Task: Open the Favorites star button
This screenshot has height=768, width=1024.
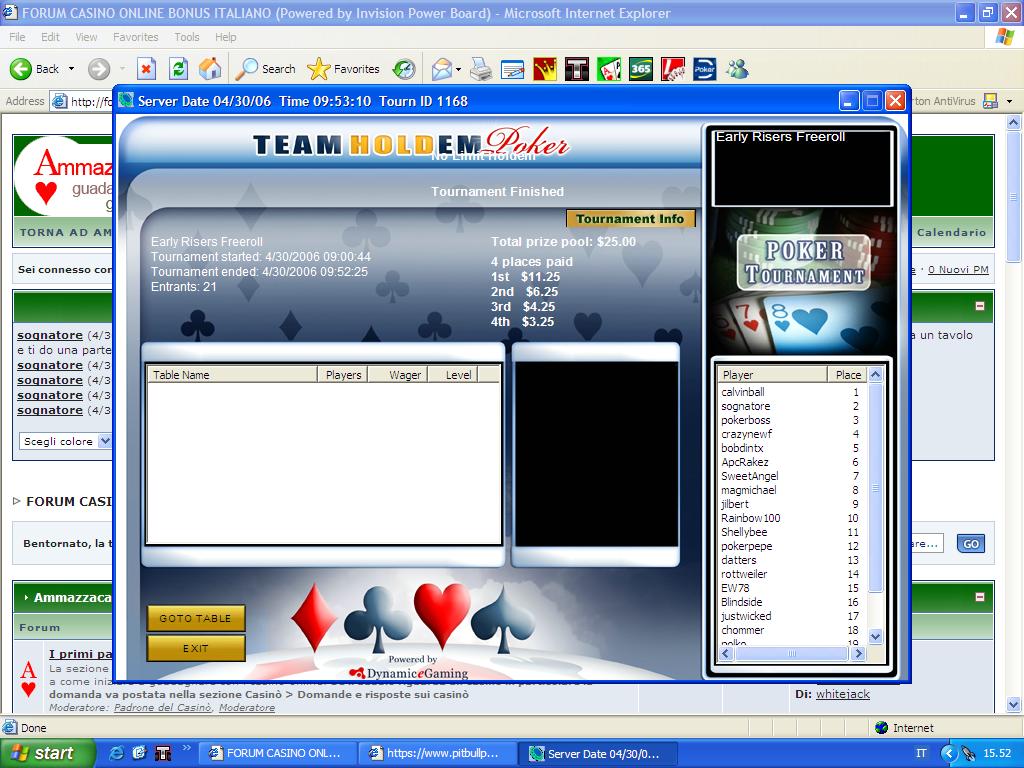Action: [344, 69]
